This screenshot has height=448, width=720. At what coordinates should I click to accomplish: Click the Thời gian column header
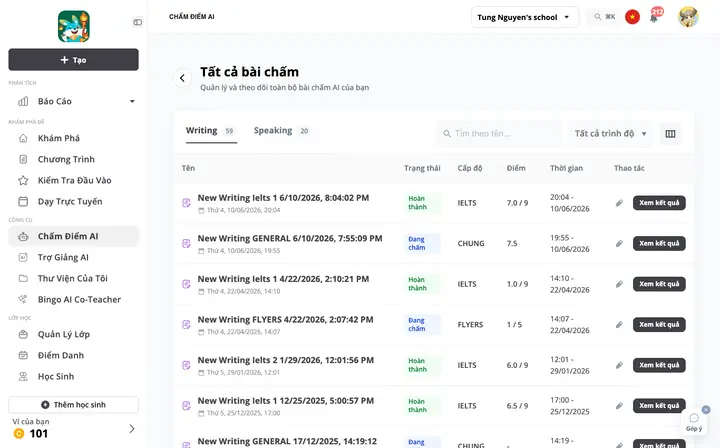click(566, 168)
